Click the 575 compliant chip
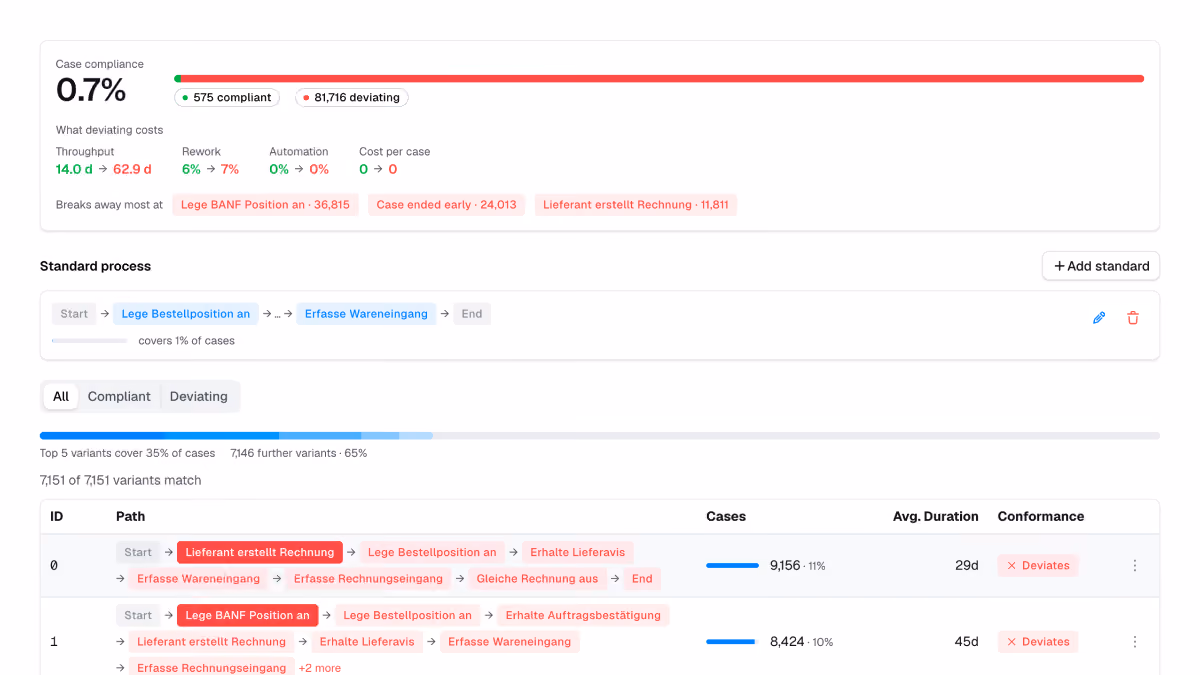Image resolution: width=1200 pixels, height=675 pixels. [x=227, y=98]
